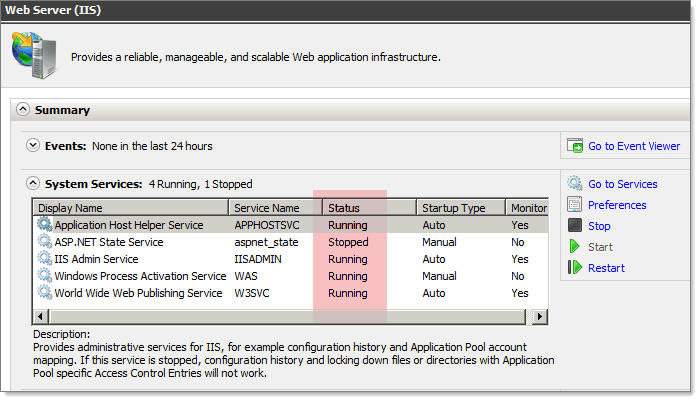Click the green Restart arrow icon

point(575,268)
